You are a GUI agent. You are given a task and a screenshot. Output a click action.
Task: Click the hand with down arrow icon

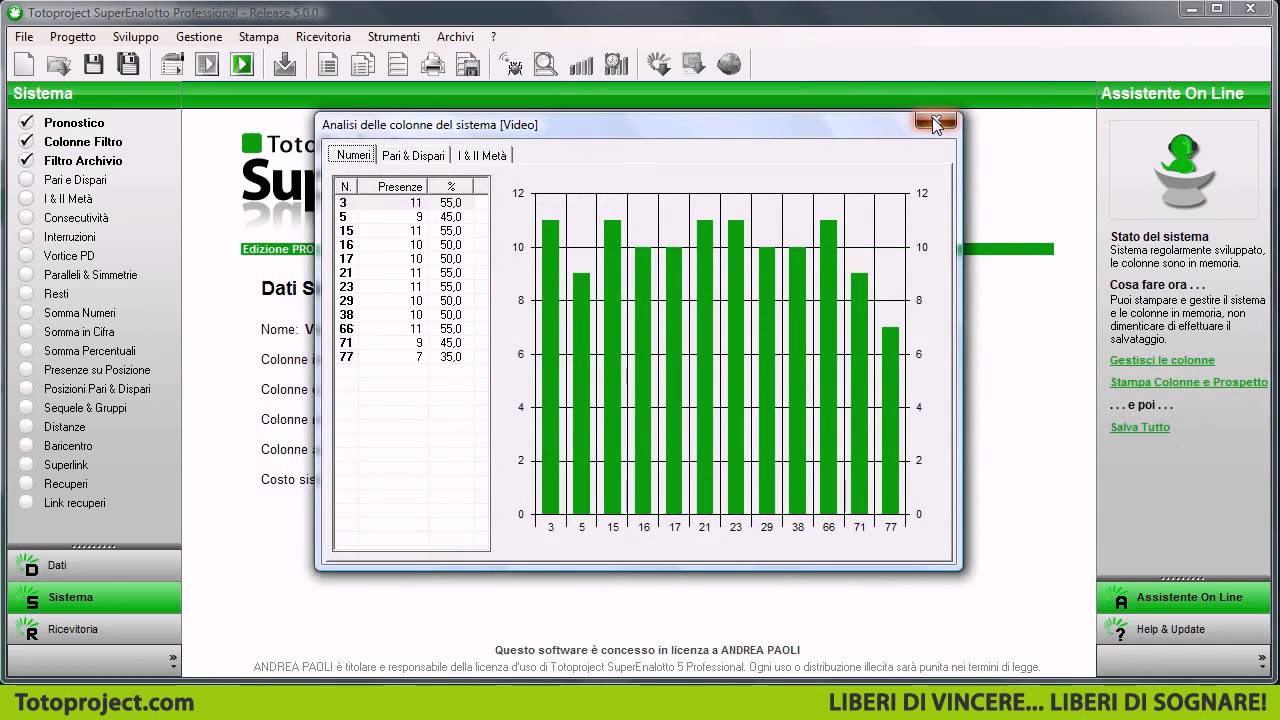(x=659, y=65)
